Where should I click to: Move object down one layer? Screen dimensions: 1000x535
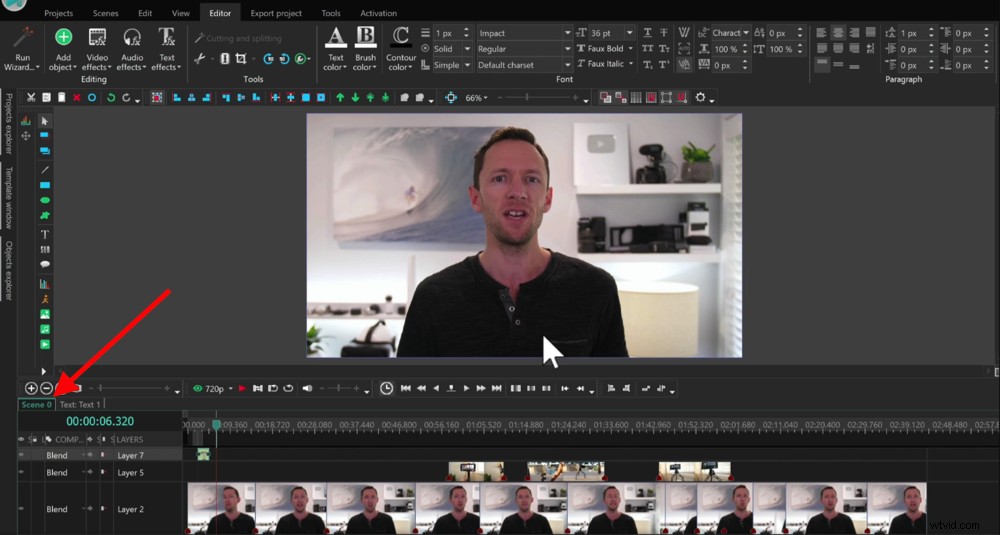[x=355, y=98]
